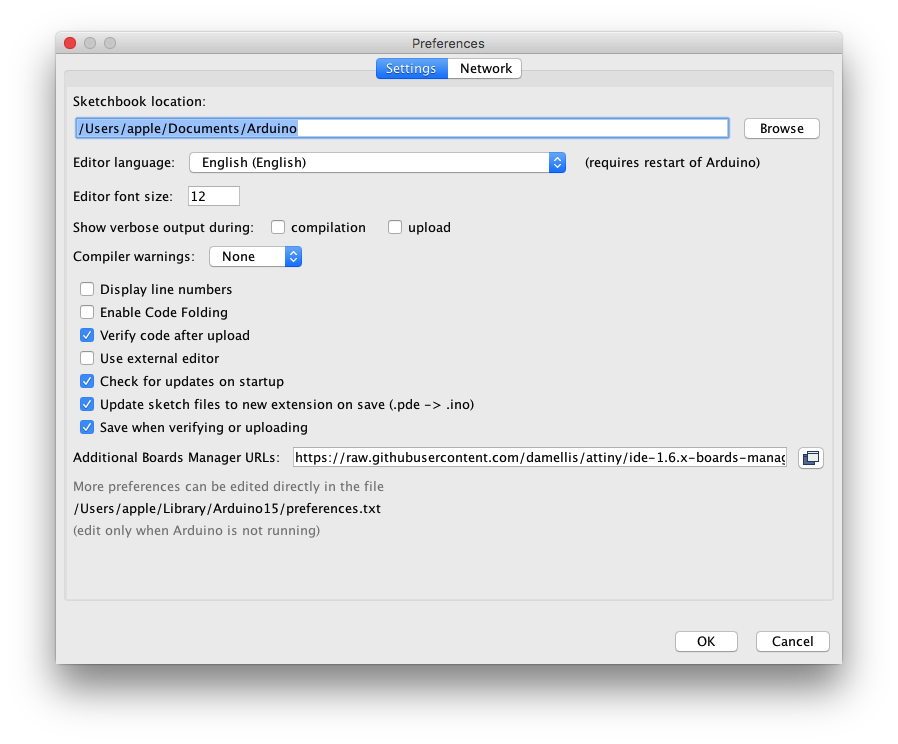Image resolution: width=898 pixels, height=744 pixels.
Task: Click the '(edit only when Arduino is not running)' text
Action: 196,530
